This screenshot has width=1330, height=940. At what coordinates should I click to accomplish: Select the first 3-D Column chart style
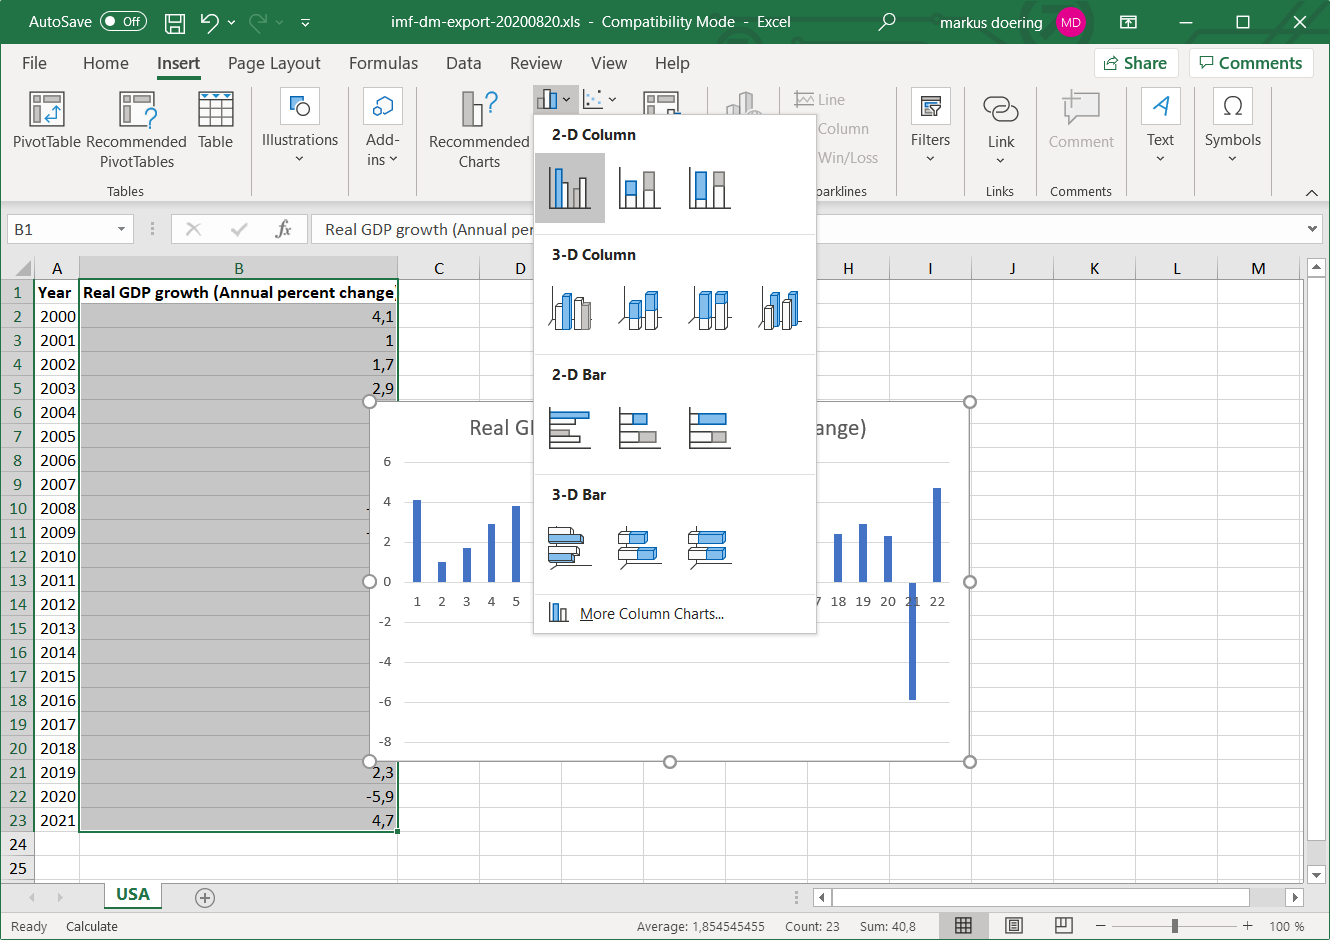point(569,308)
